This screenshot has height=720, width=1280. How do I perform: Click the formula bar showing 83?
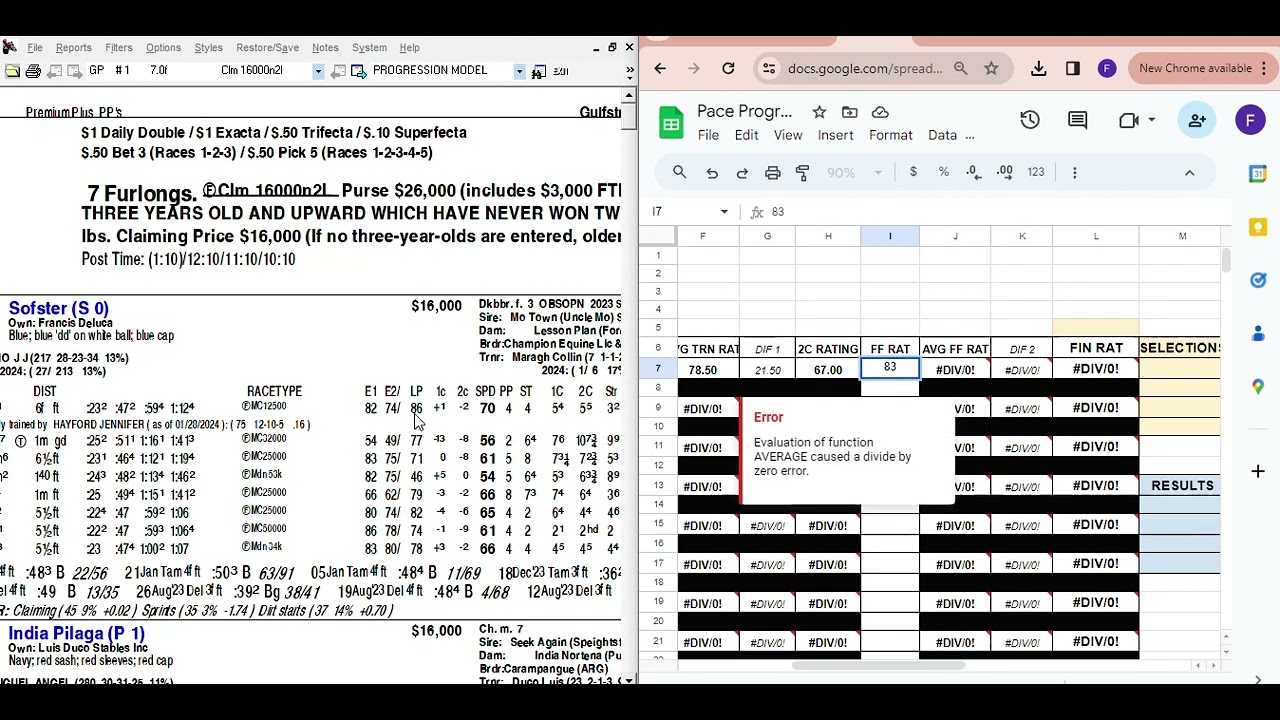[990, 212]
